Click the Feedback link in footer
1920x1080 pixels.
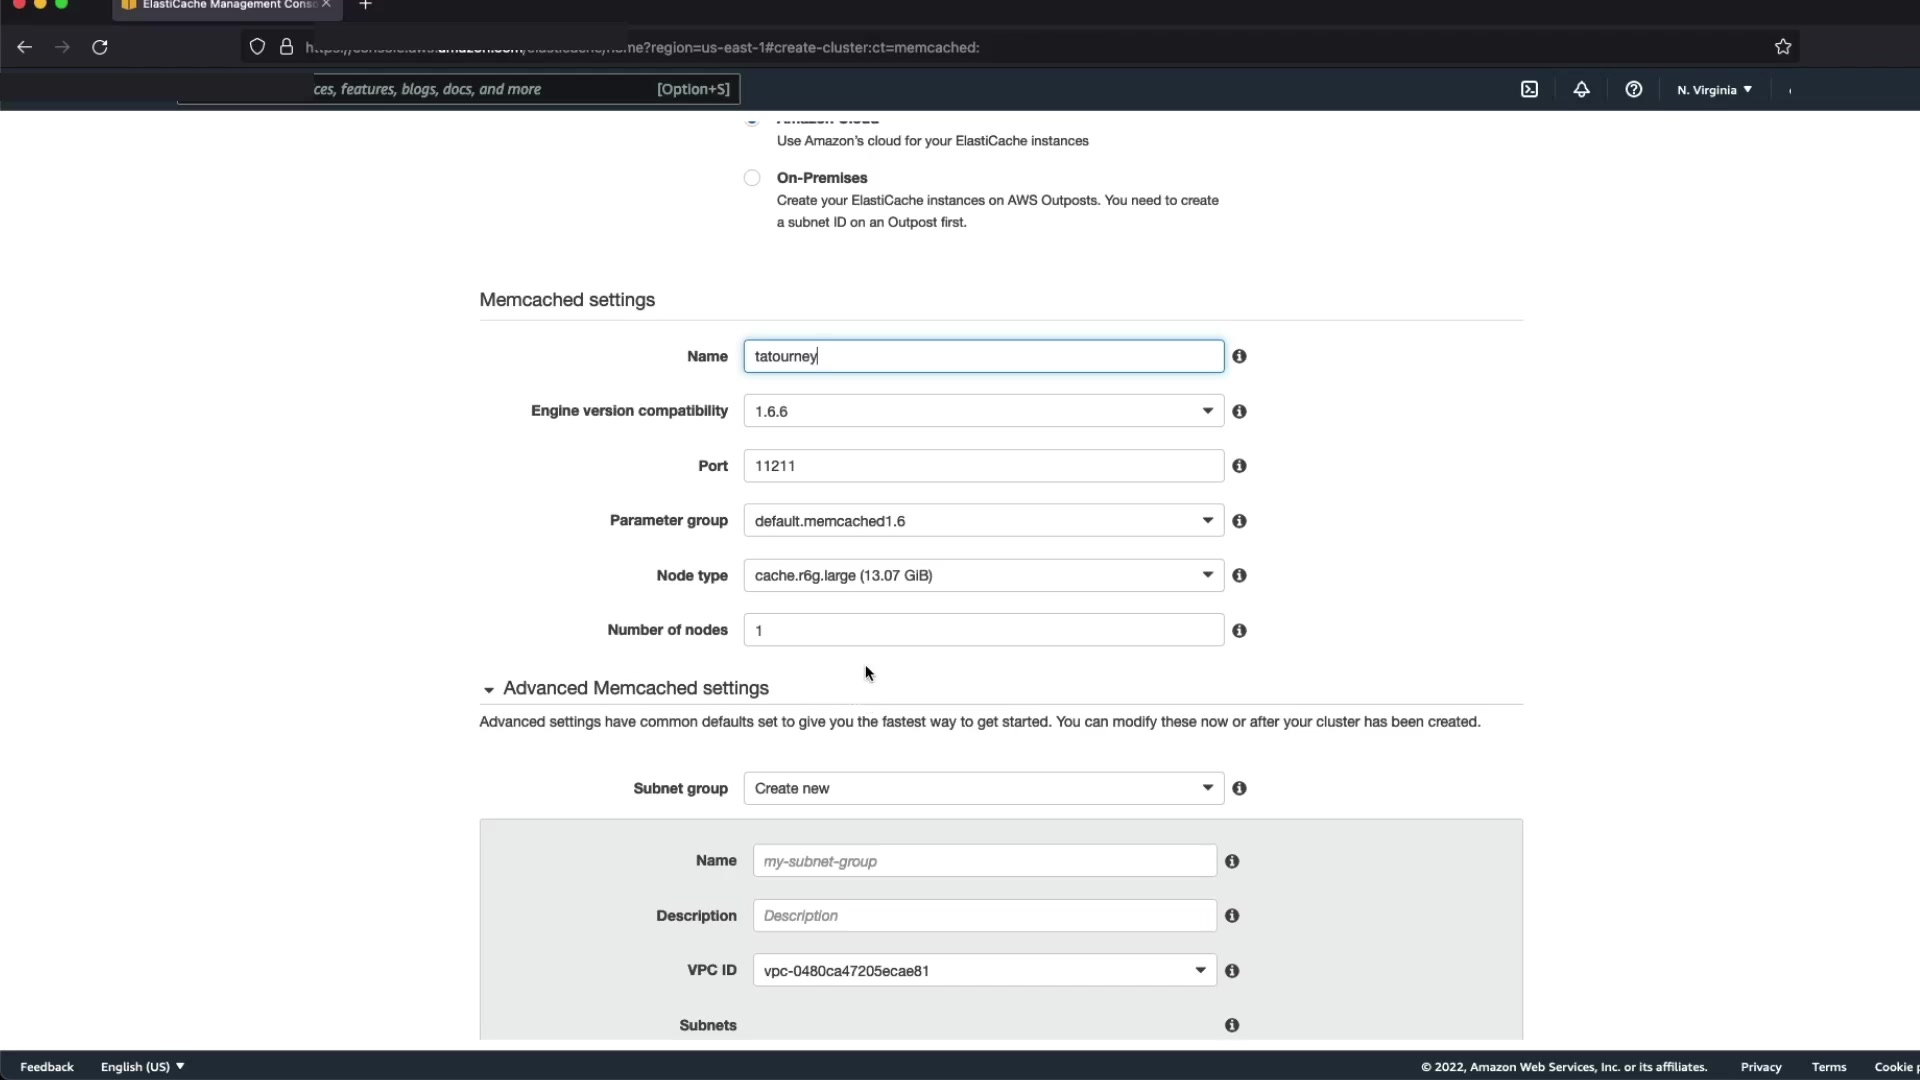tap(47, 1067)
